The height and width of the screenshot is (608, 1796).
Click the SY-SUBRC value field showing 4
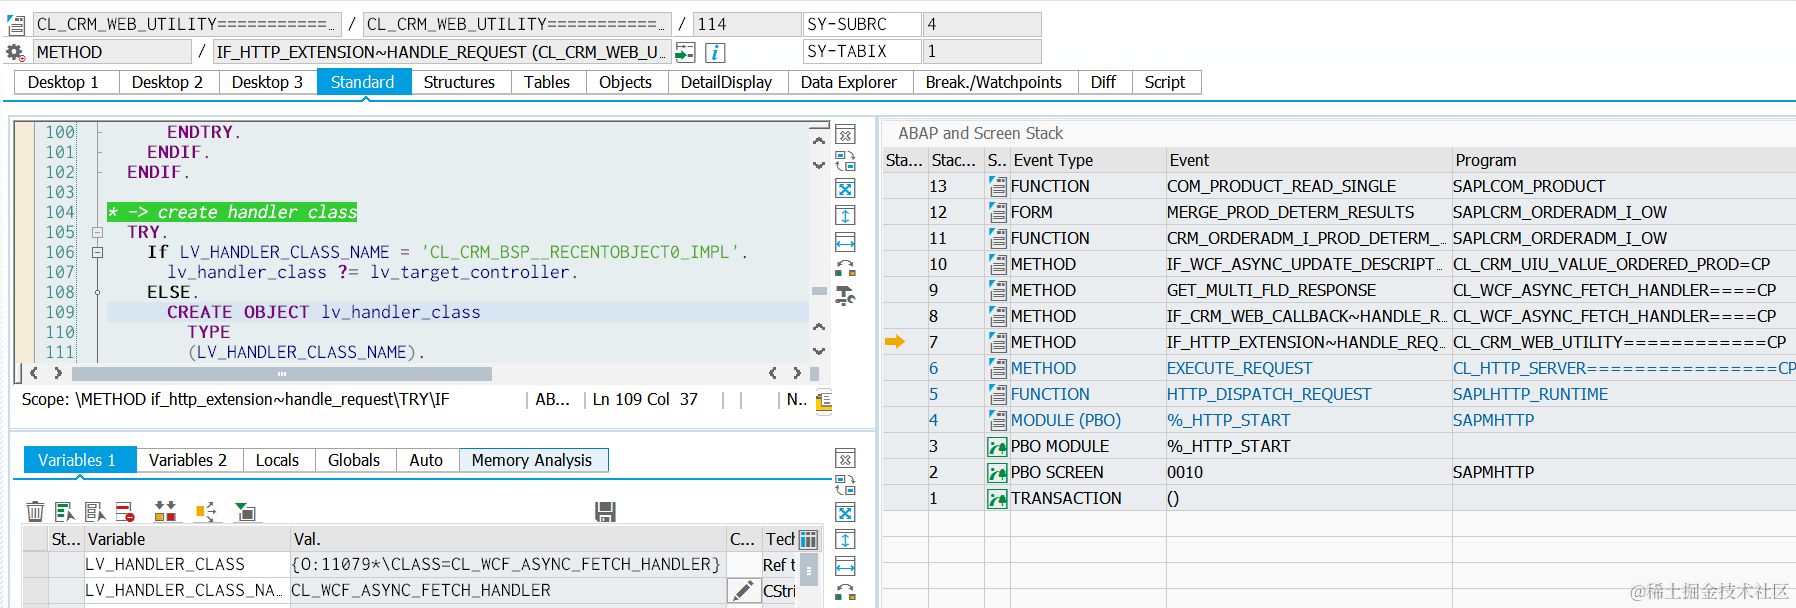point(981,24)
